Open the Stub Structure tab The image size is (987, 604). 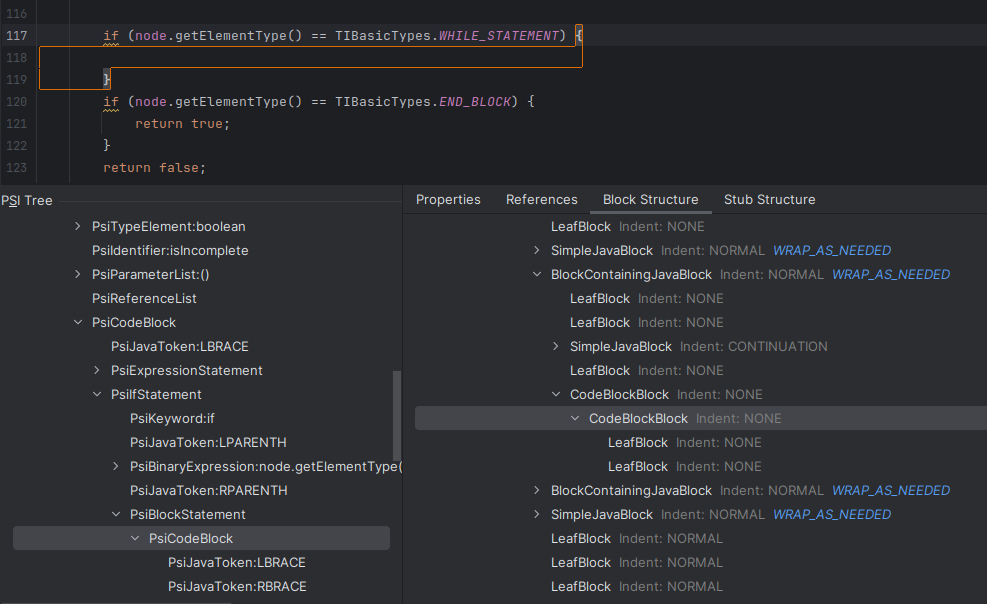[x=769, y=199]
